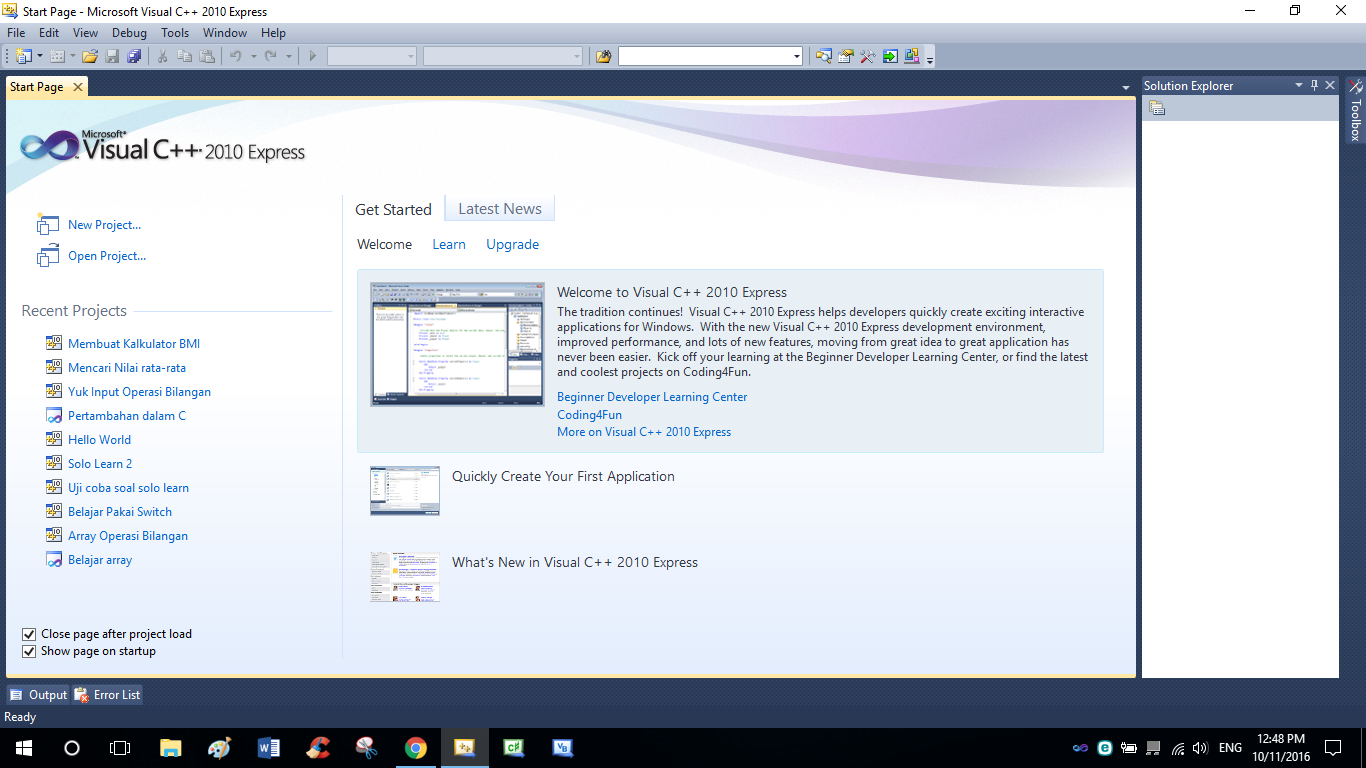
Task: Click the Save floppy disk icon
Action: point(112,56)
